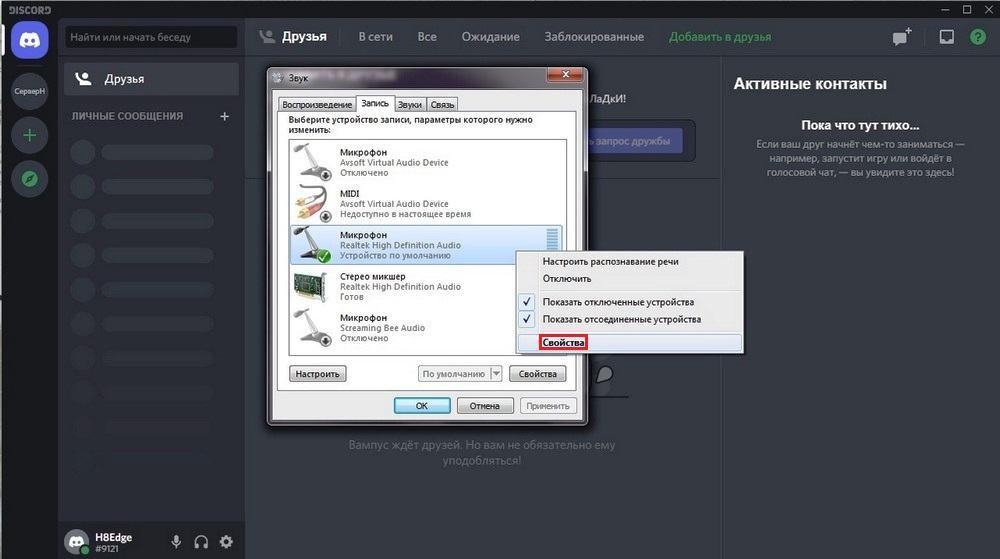Close the Звук dialog

[565, 75]
